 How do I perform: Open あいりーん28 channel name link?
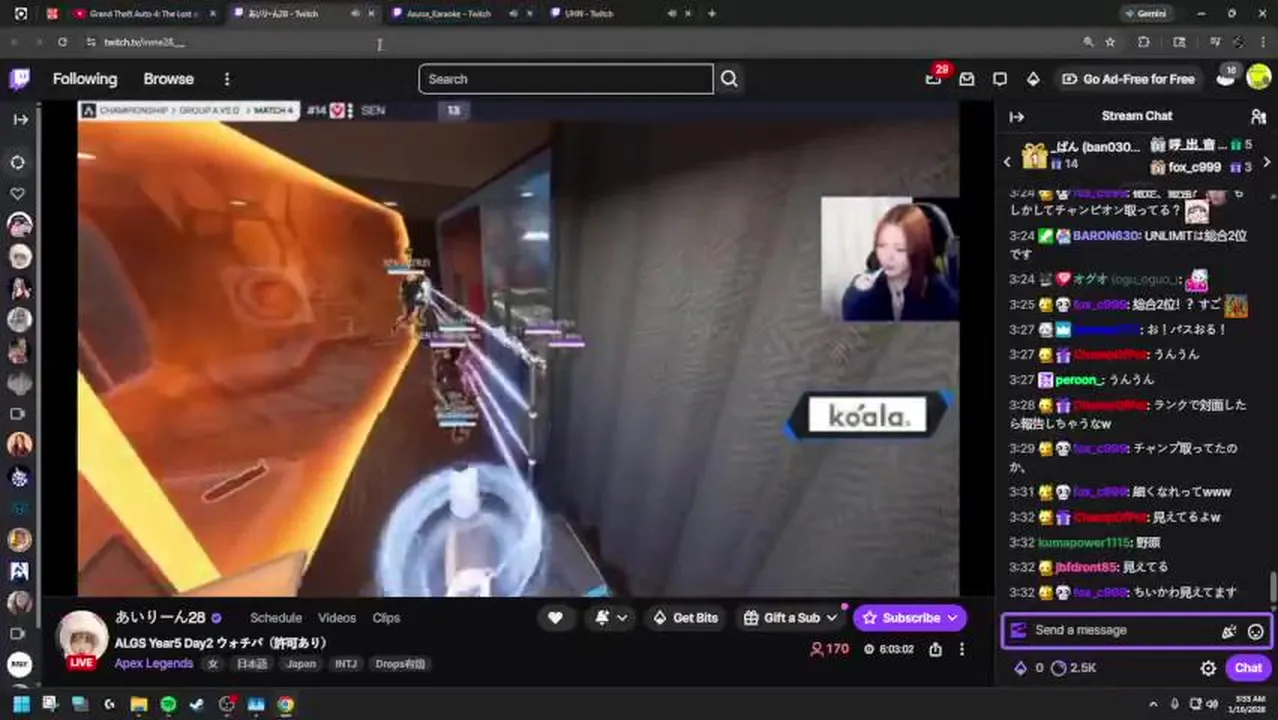click(160, 618)
